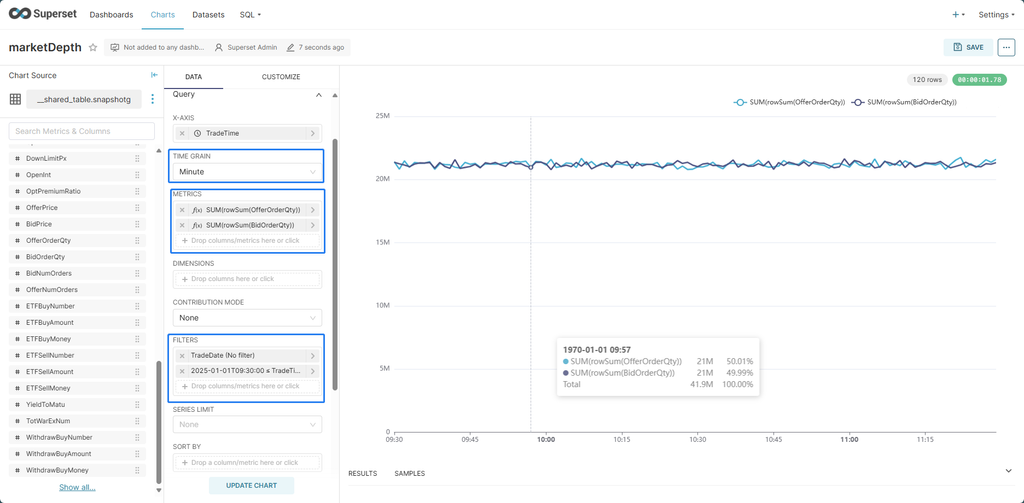Click the Search Metrics & Columns field

82,131
